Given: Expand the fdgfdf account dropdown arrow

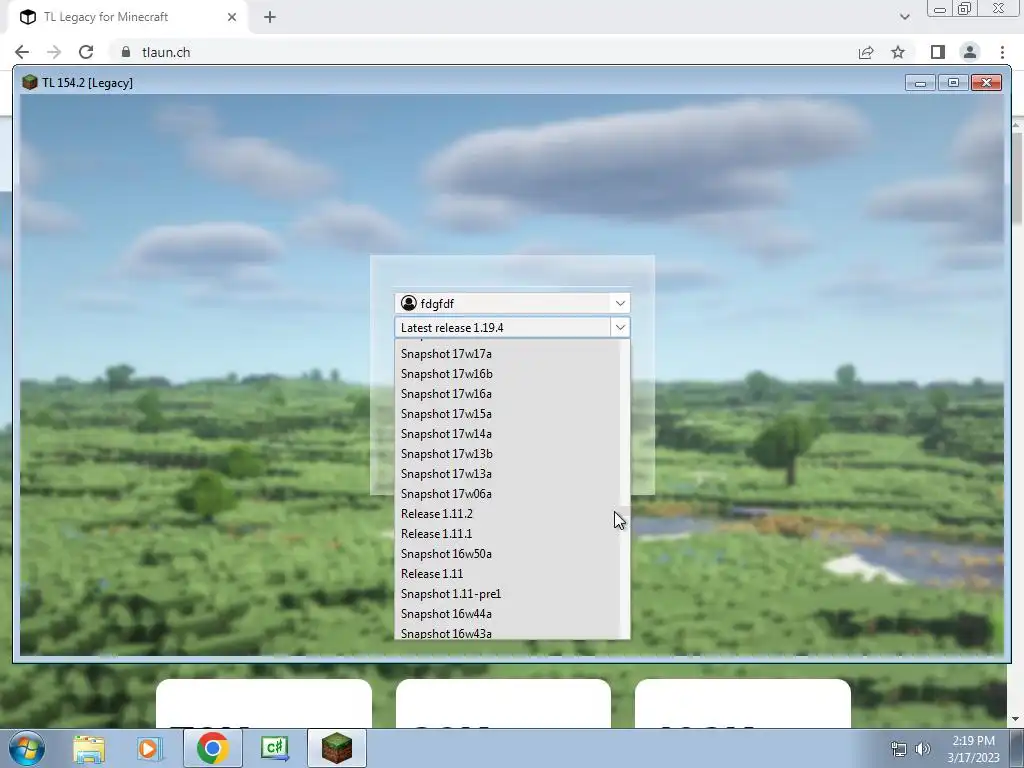Looking at the screenshot, I should click(x=620, y=303).
